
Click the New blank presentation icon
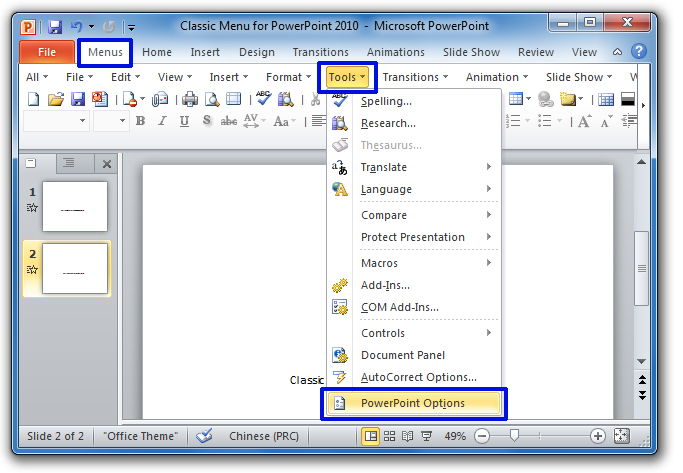pyautogui.click(x=33, y=99)
